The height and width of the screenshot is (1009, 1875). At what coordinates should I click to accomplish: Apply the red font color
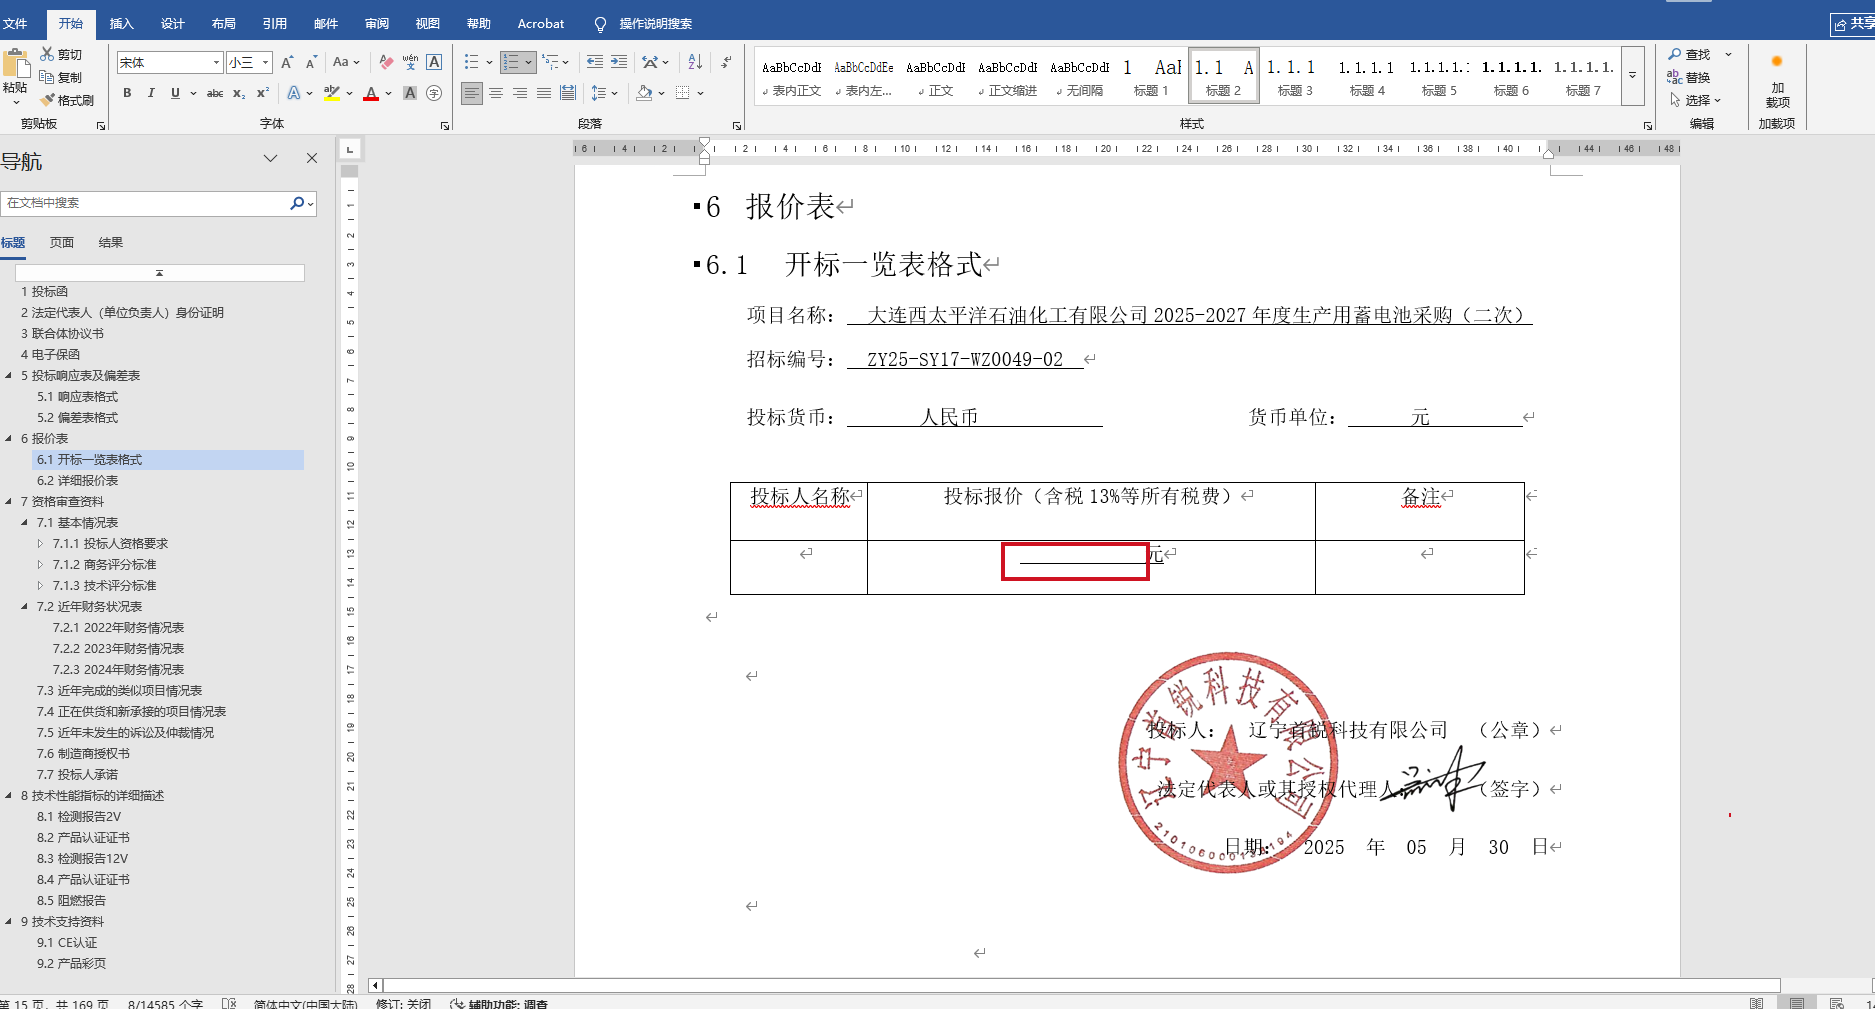point(371,93)
